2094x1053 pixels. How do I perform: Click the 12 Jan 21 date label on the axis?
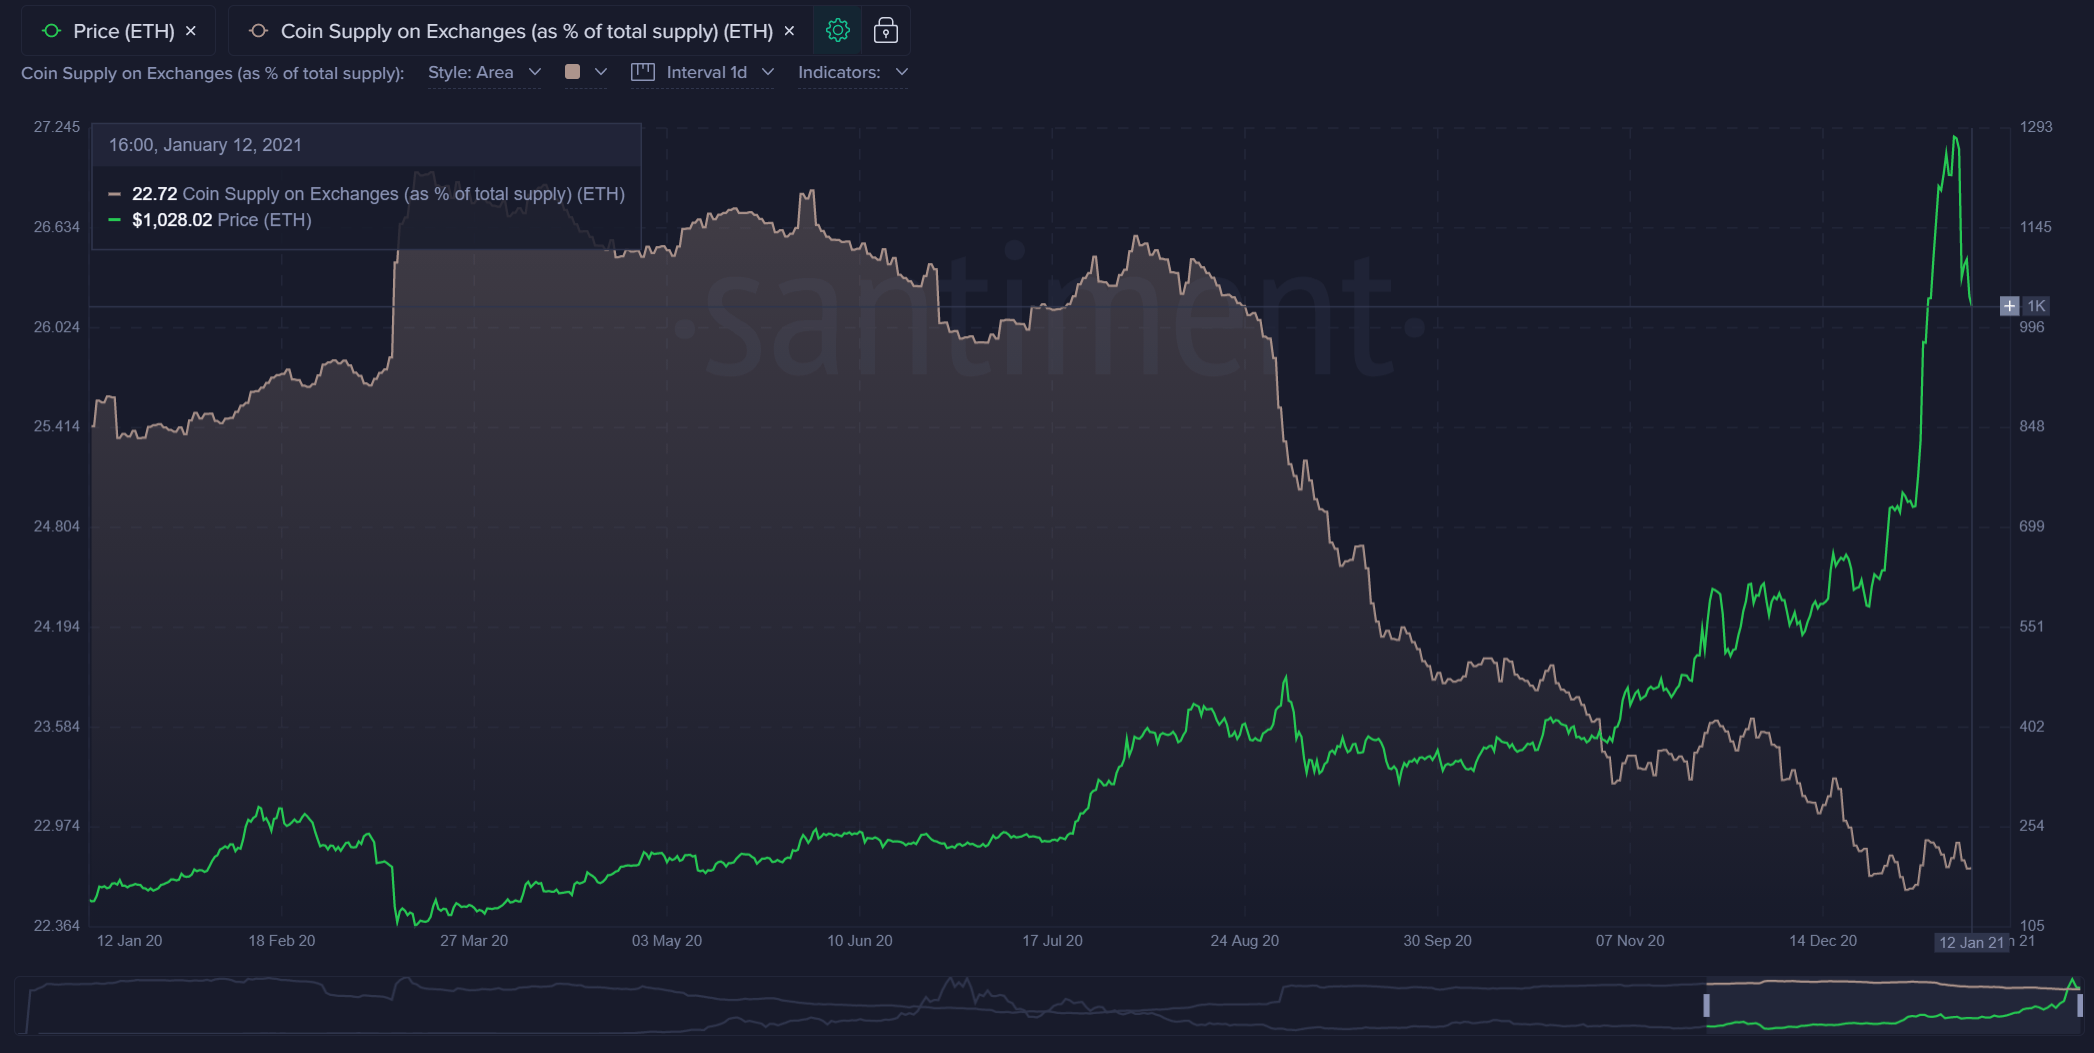coord(1971,942)
